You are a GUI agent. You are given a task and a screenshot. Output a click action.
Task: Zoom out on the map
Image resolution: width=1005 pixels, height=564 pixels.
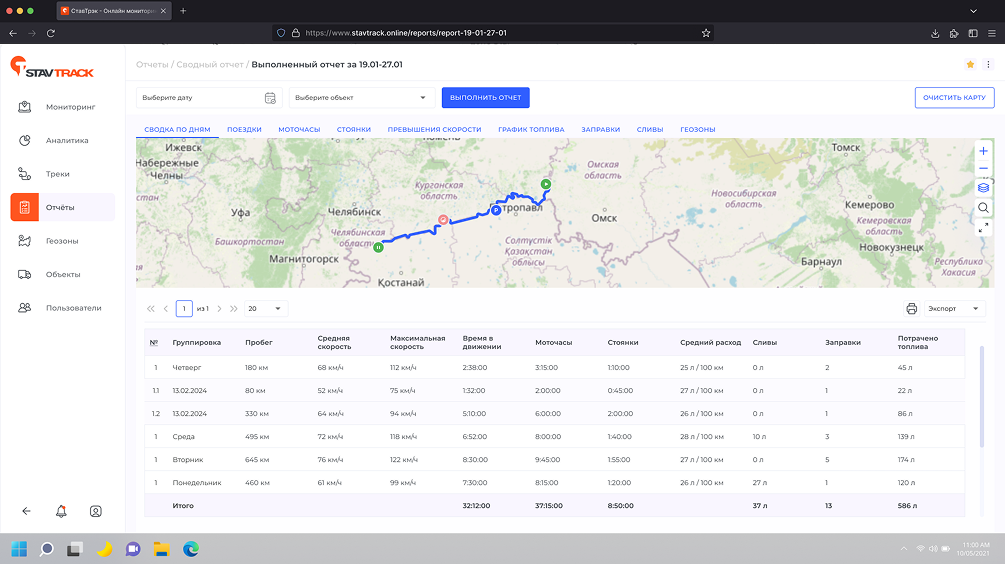983,169
